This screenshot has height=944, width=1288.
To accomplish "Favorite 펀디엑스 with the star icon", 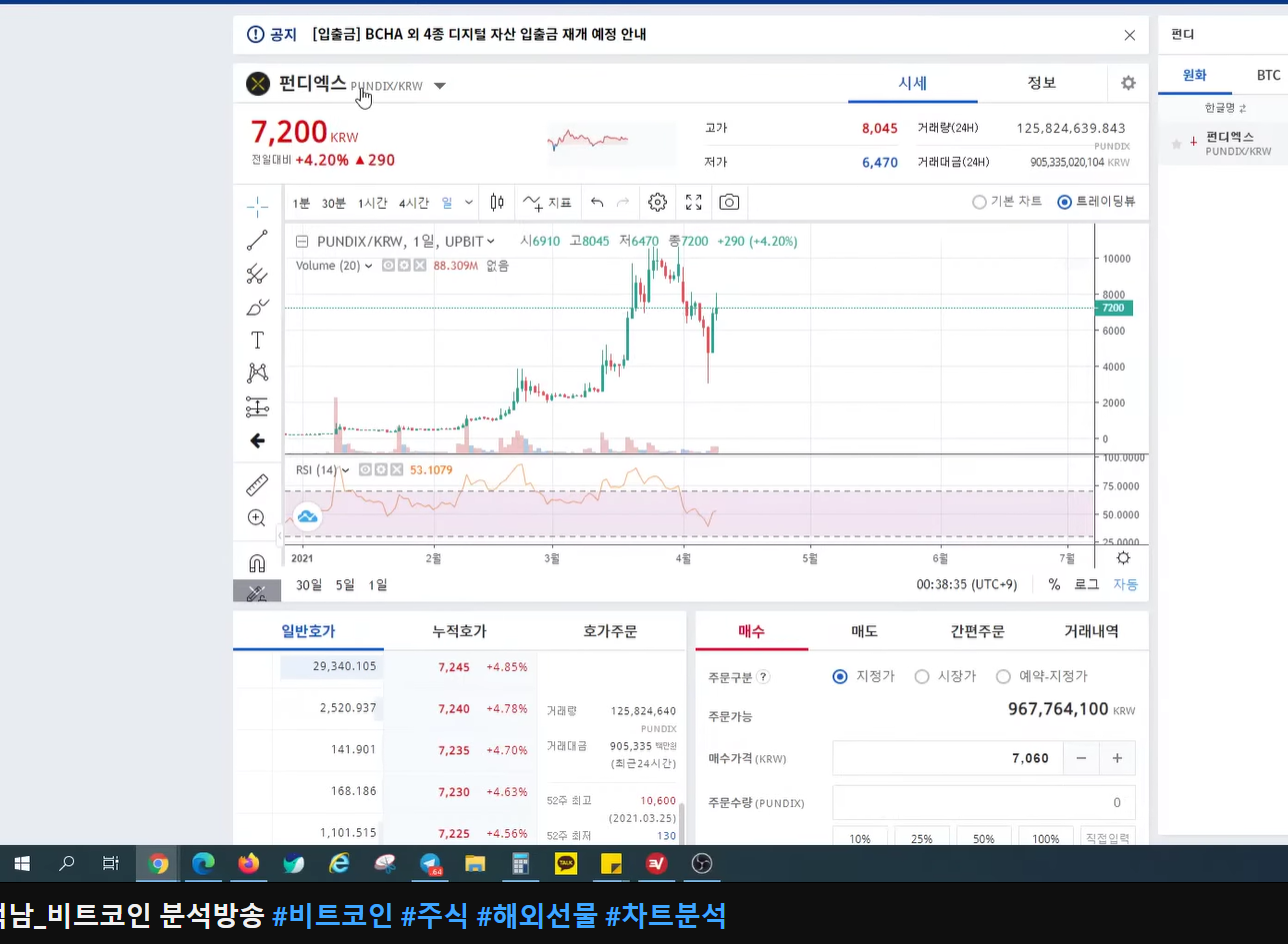I will [x=1177, y=144].
